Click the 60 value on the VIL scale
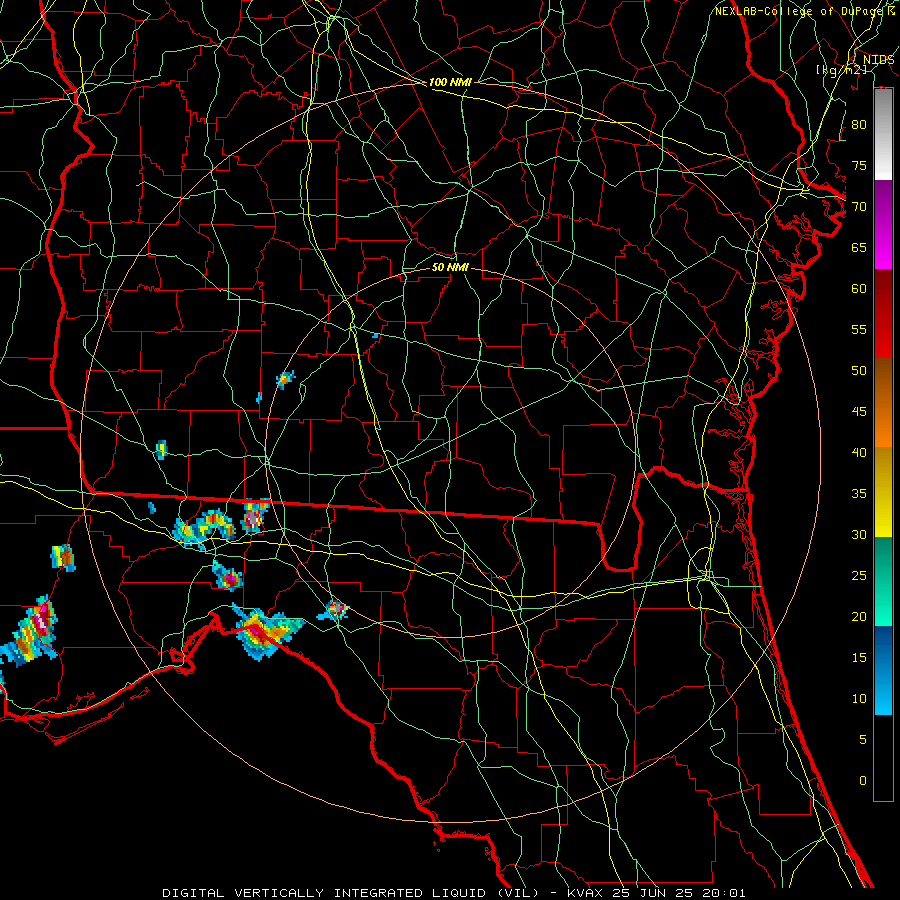The image size is (900, 900). [x=859, y=289]
